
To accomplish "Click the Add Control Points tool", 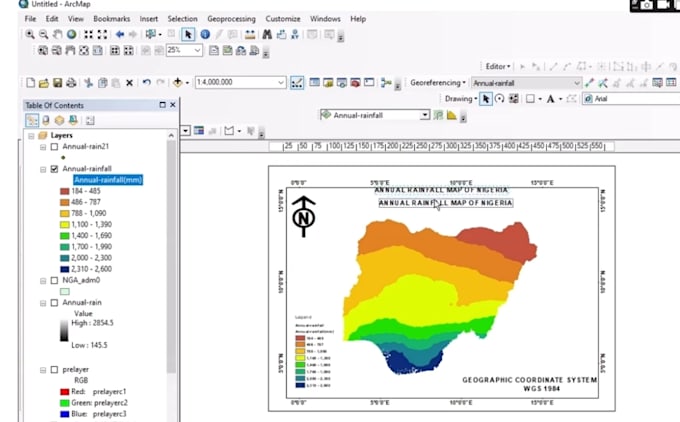I will [589, 82].
